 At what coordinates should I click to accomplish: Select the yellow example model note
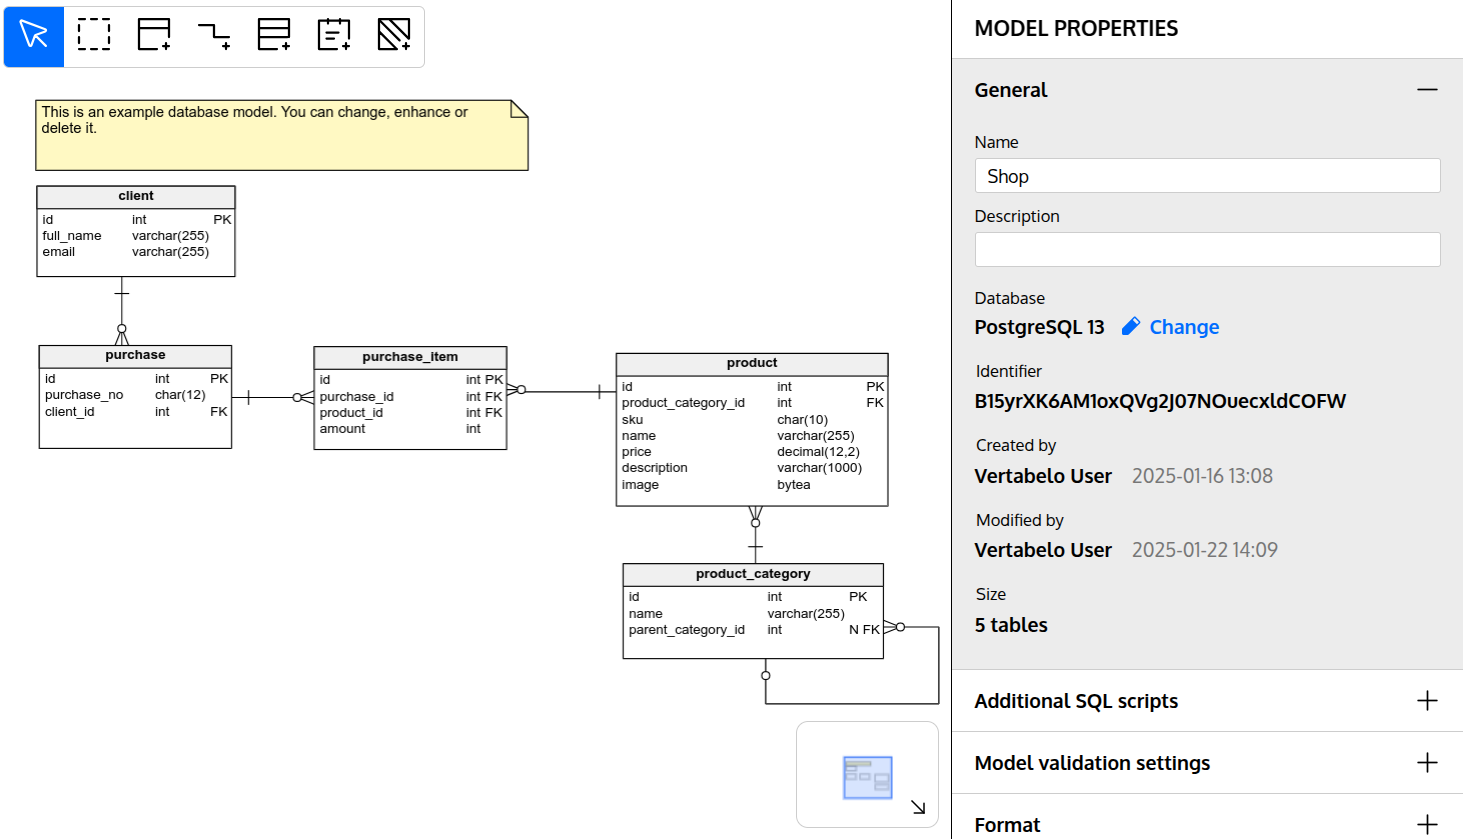pyautogui.click(x=282, y=135)
